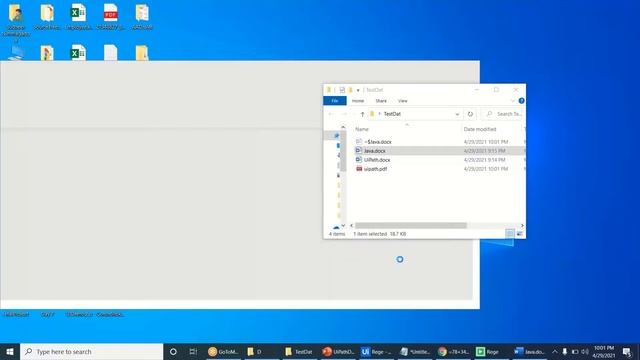Open the View ribbon tab

pos(402,101)
